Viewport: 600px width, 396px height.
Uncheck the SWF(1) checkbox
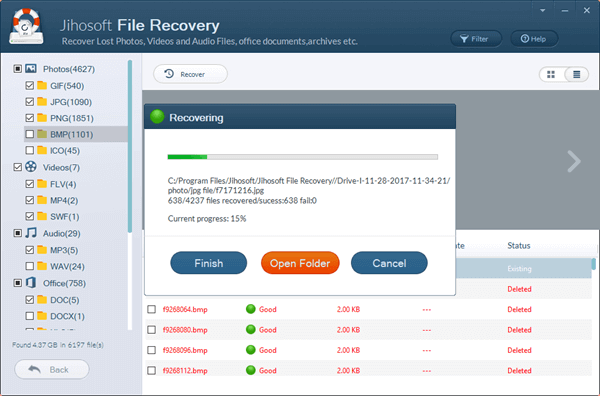pyautogui.click(x=29, y=216)
